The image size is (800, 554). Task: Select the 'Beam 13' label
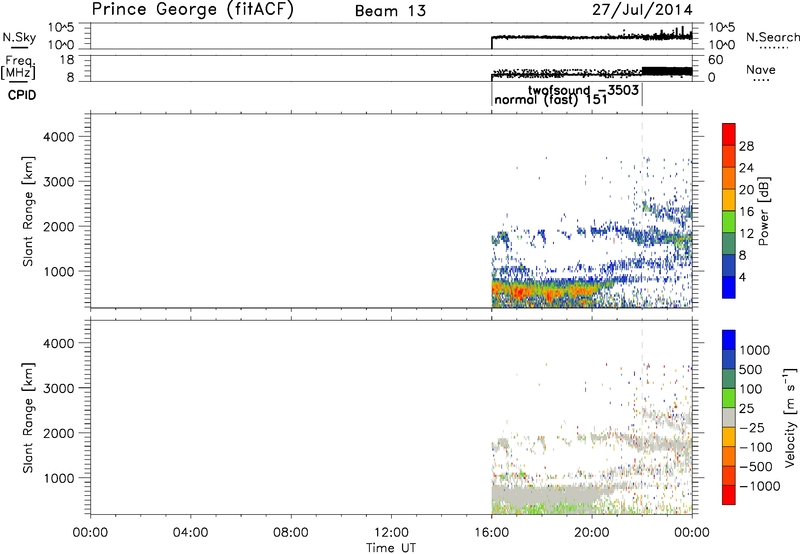point(390,11)
